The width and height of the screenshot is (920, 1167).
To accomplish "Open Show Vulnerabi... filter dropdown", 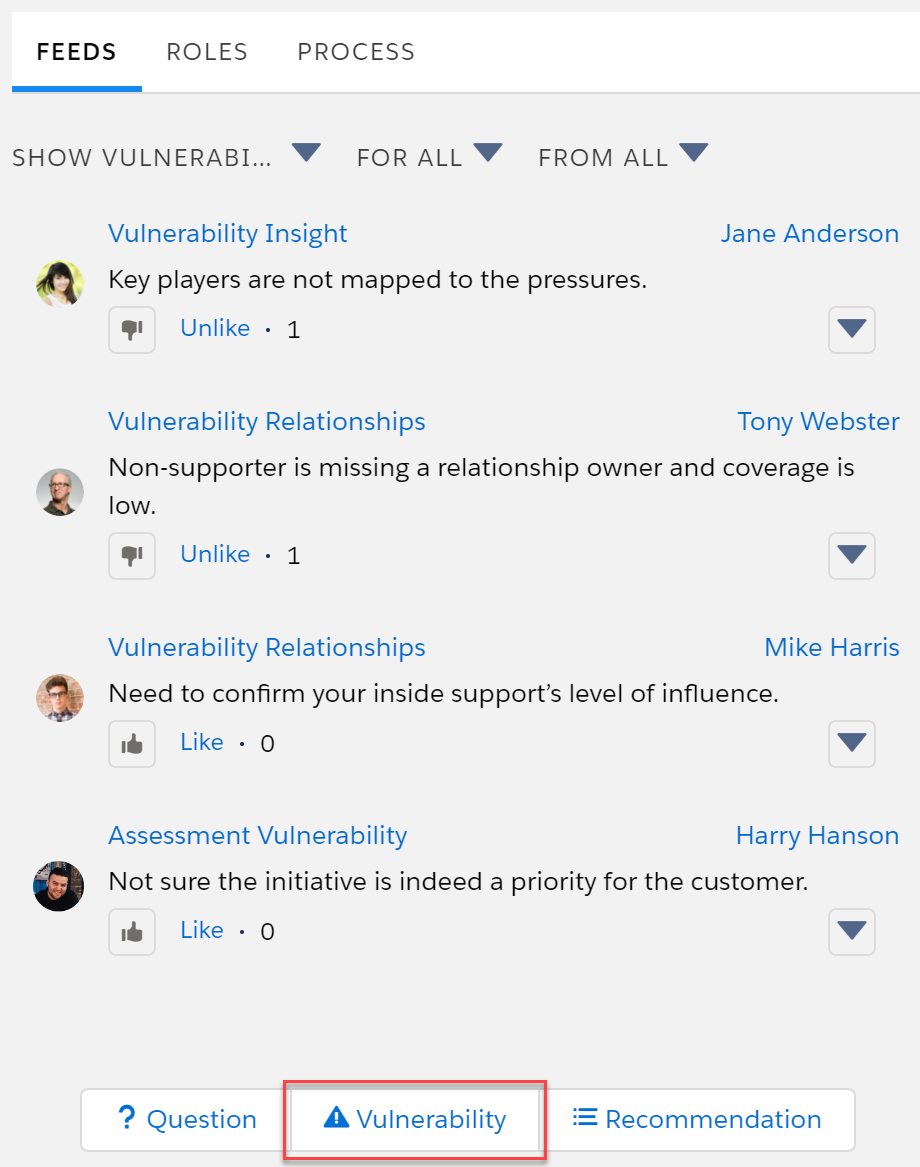I will tap(166, 156).
